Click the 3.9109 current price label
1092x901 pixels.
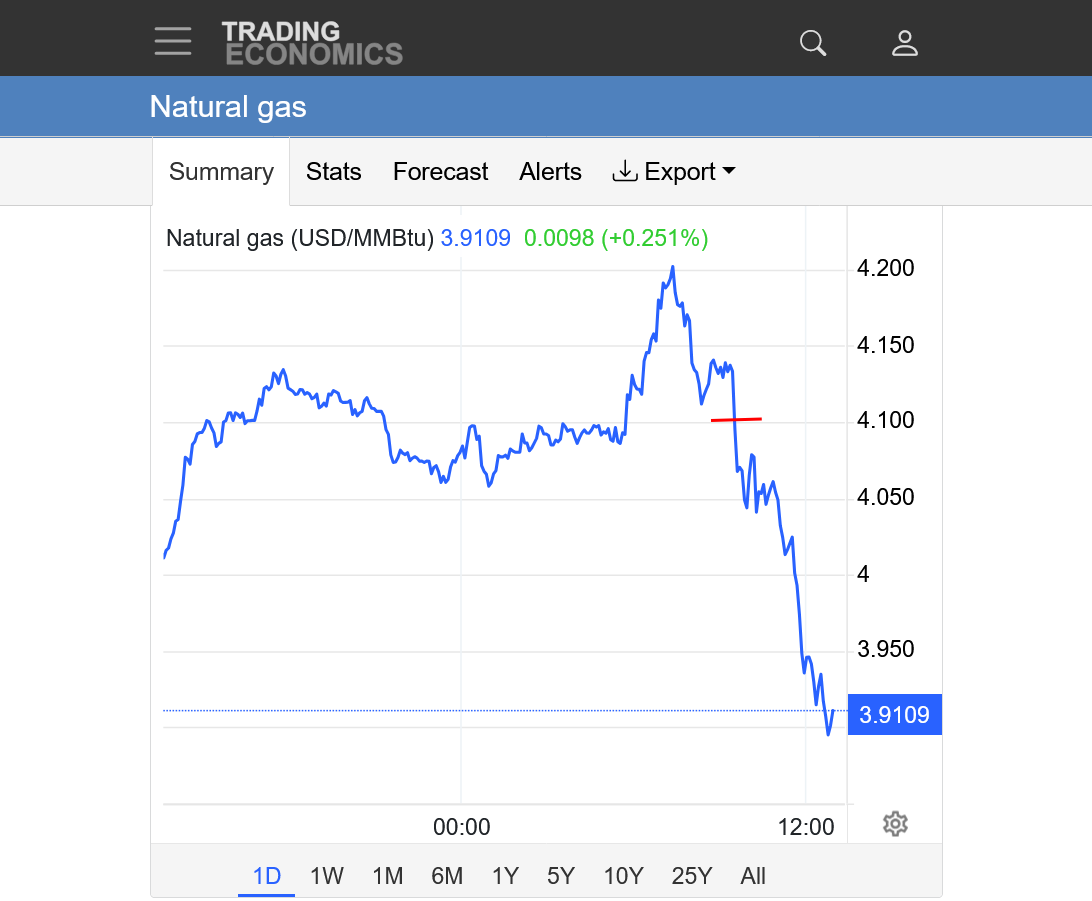[x=894, y=715]
